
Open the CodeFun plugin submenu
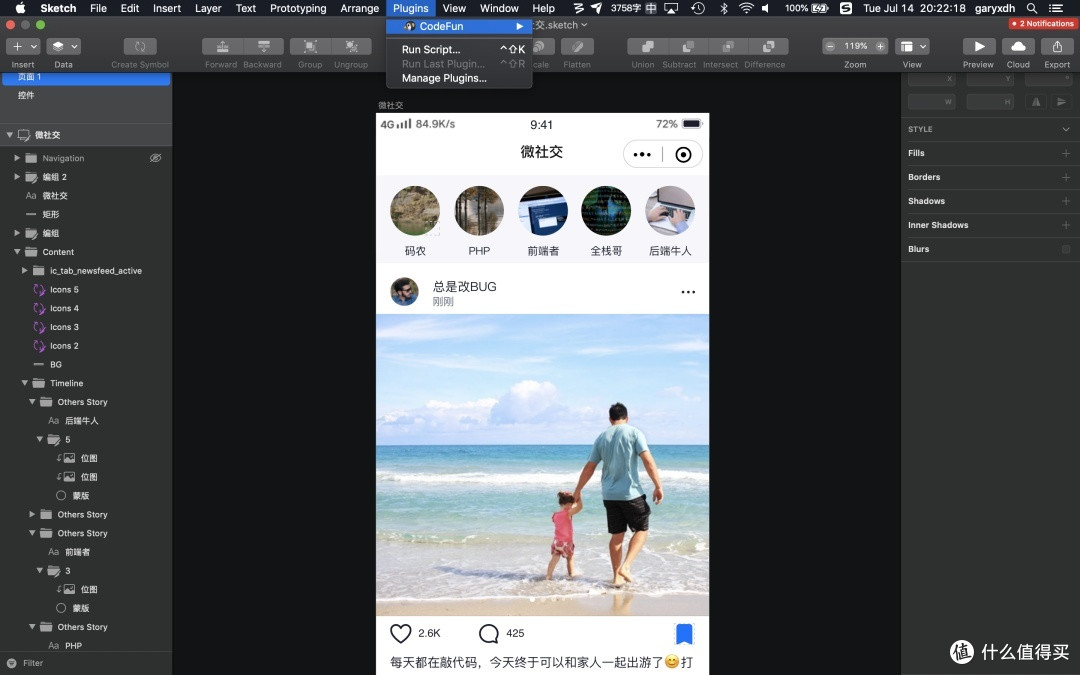click(x=459, y=26)
